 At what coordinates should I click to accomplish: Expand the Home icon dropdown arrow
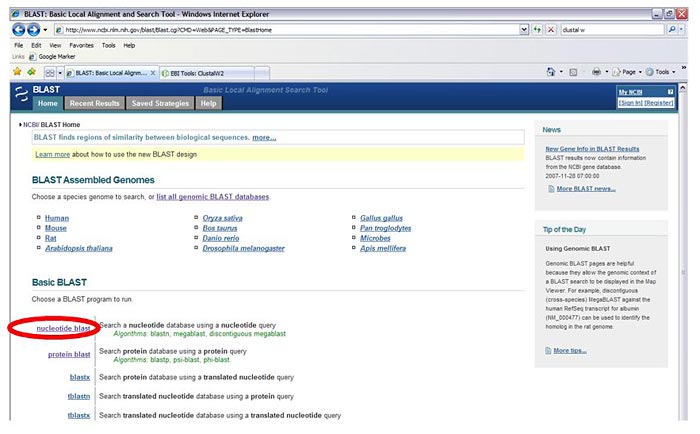click(x=561, y=72)
